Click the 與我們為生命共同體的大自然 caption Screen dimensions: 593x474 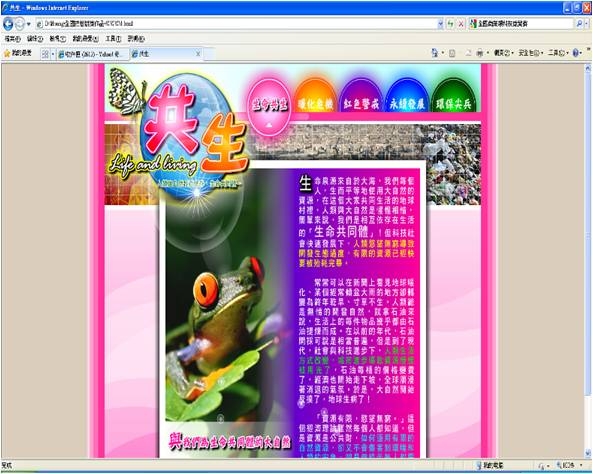click(229, 442)
